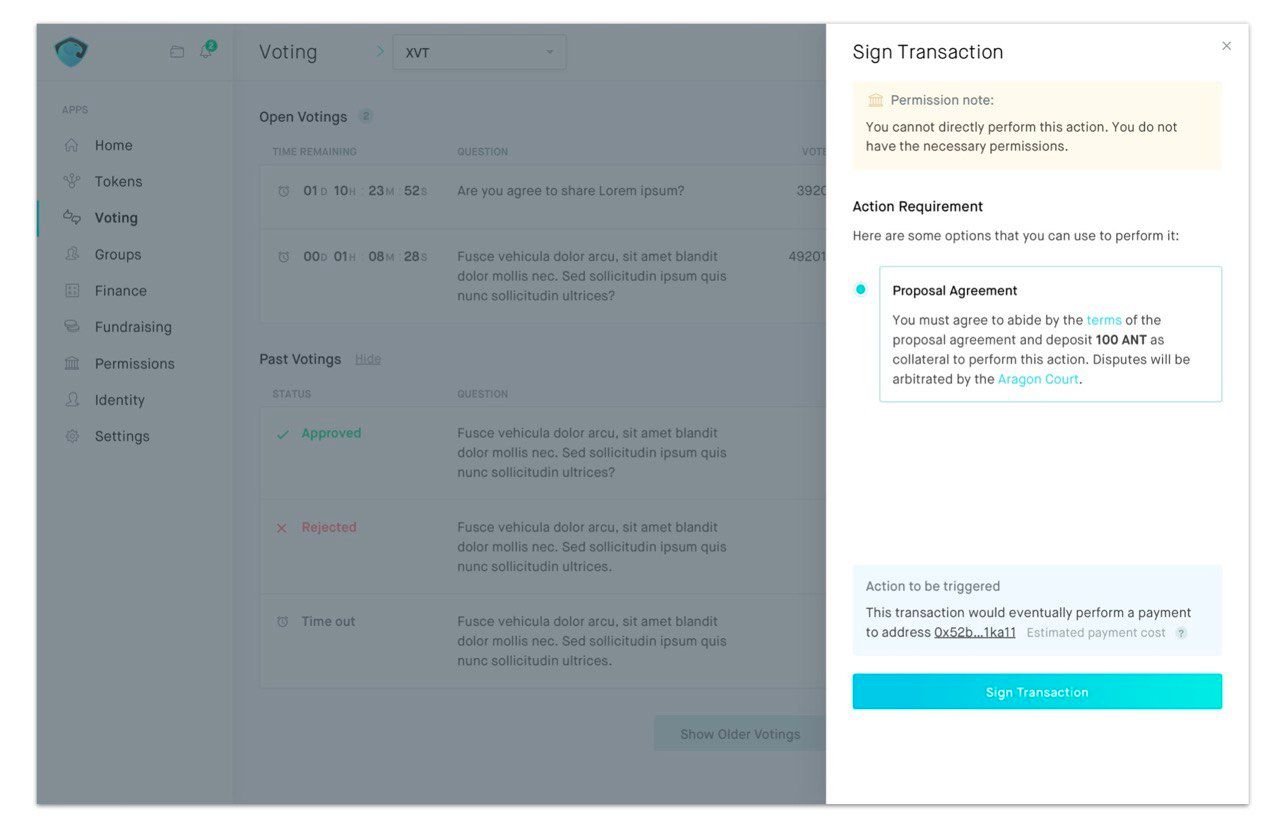The height and width of the screenshot is (830, 1280).
Task: Click the breadcrumb chevron next to Voting
Action: tap(380, 51)
